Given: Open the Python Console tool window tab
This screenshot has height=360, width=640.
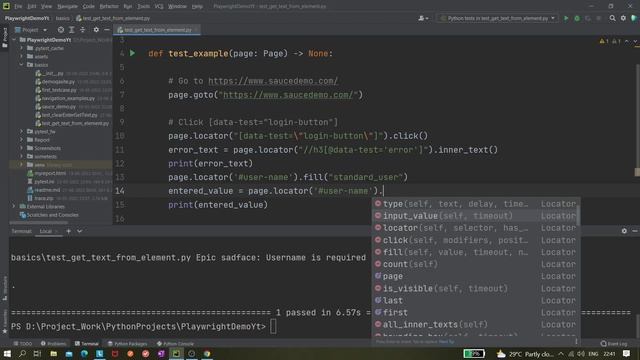Looking at the screenshot, I should [x=176, y=344].
